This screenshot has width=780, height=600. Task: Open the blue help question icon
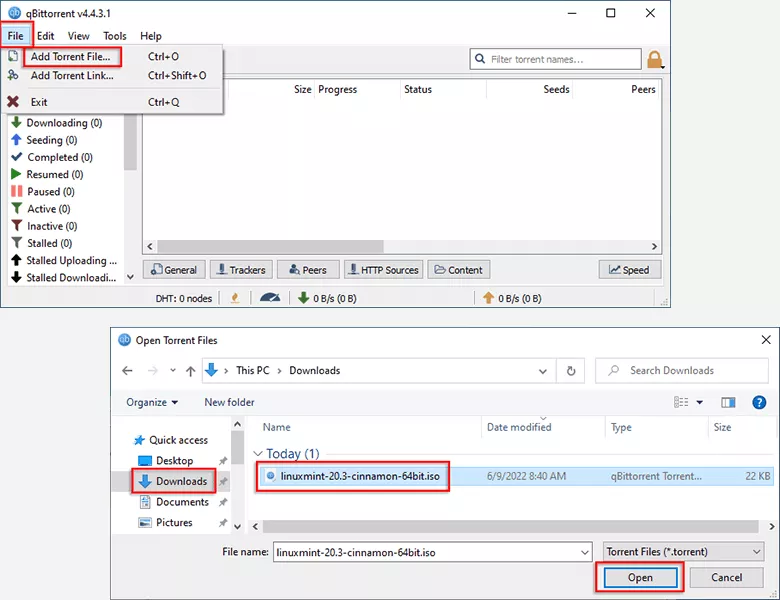click(x=759, y=402)
